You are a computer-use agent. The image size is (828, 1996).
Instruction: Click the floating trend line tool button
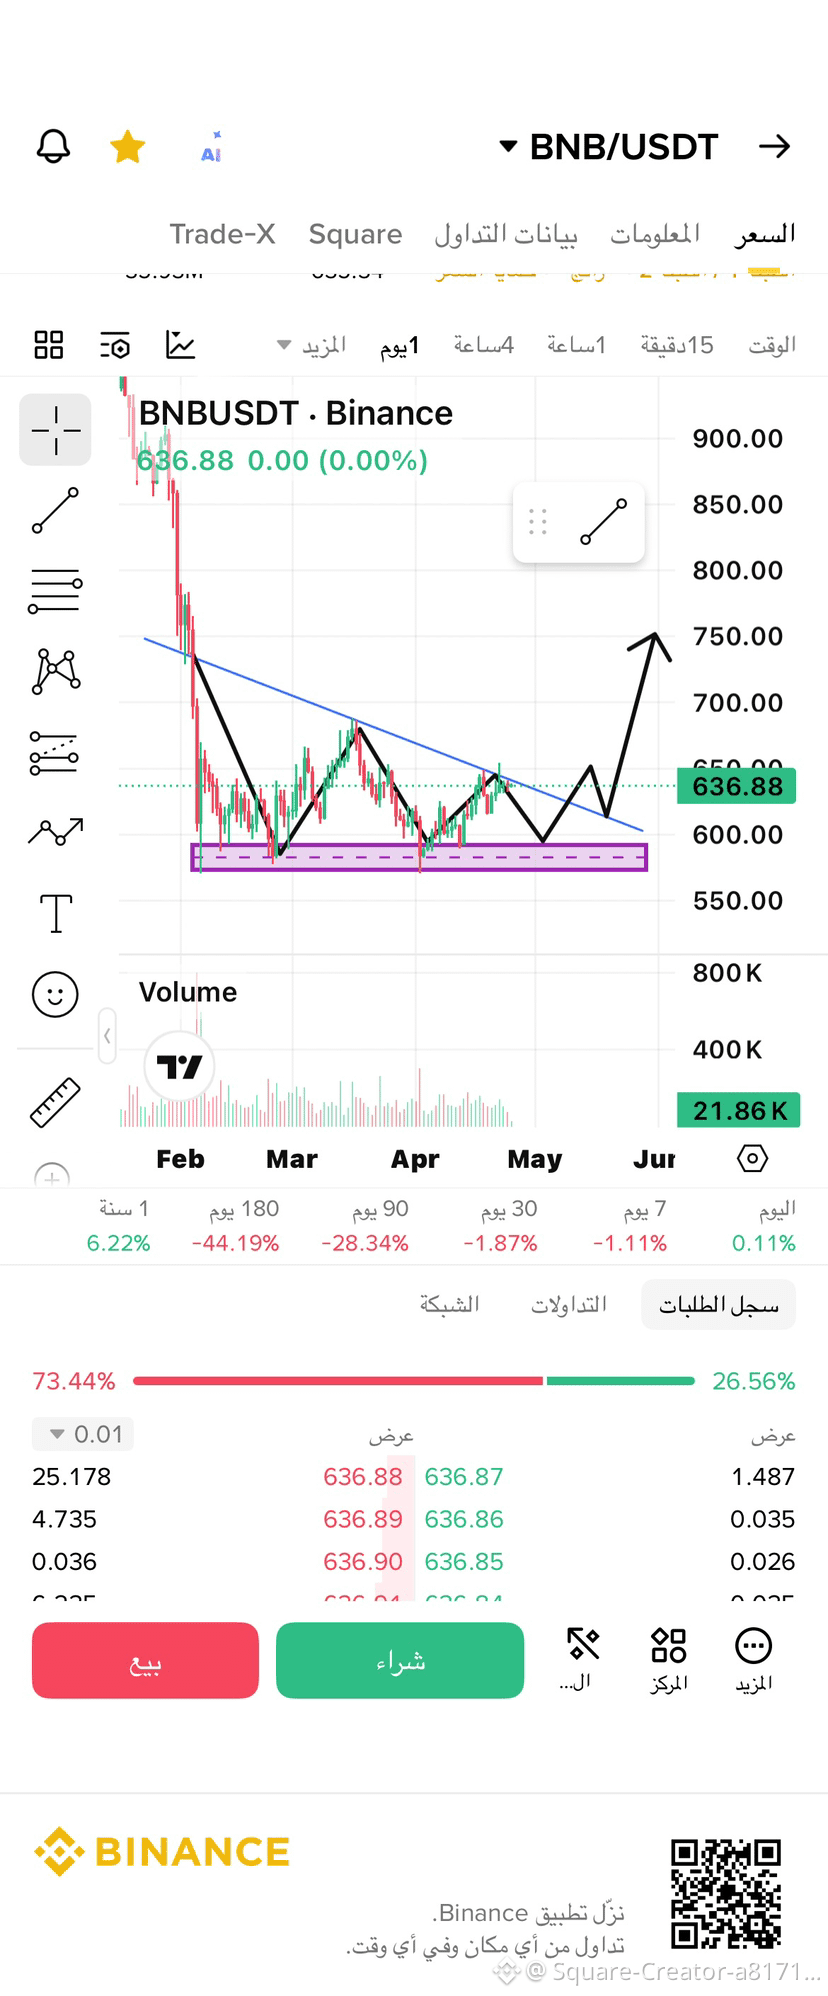click(604, 522)
